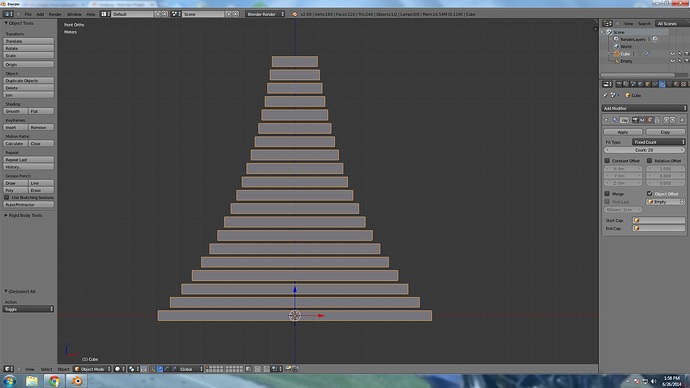690x388 pixels.
Task: Open the Fit Type Fixed Count dropdown
Action: pyautogui.click(x=659, y=142)
